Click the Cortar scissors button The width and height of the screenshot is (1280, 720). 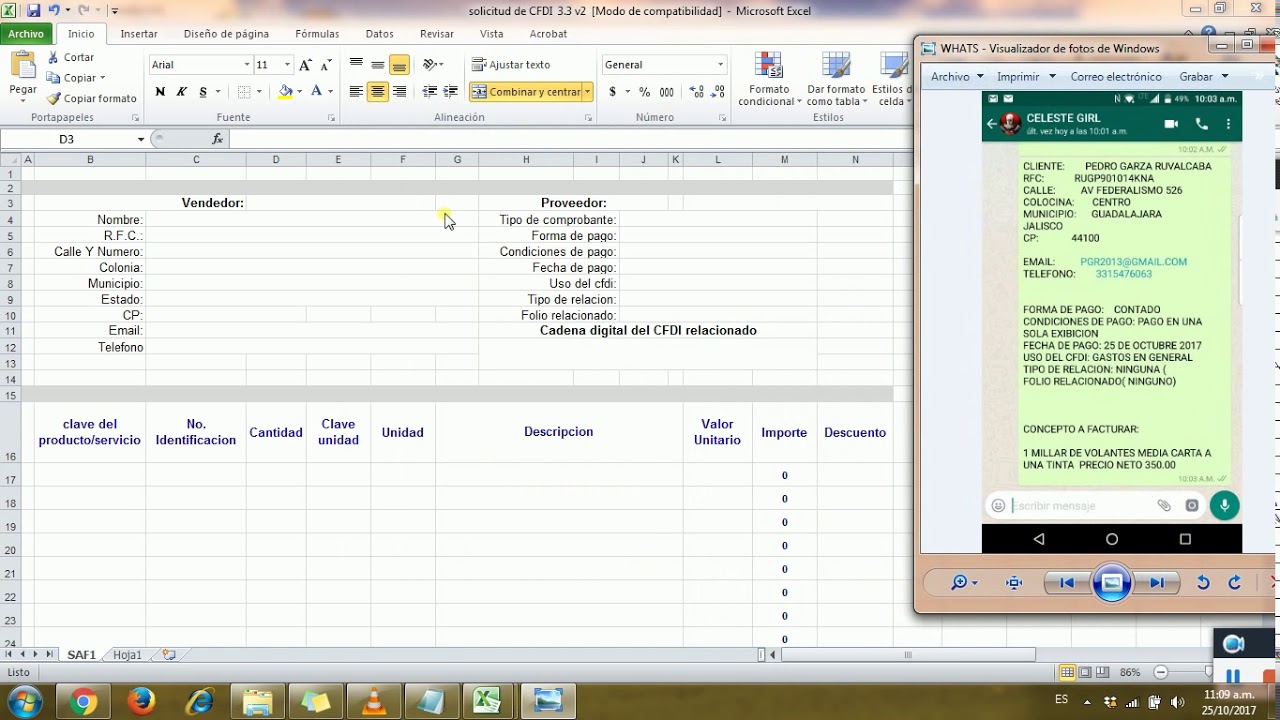click(x=71, y=57)
